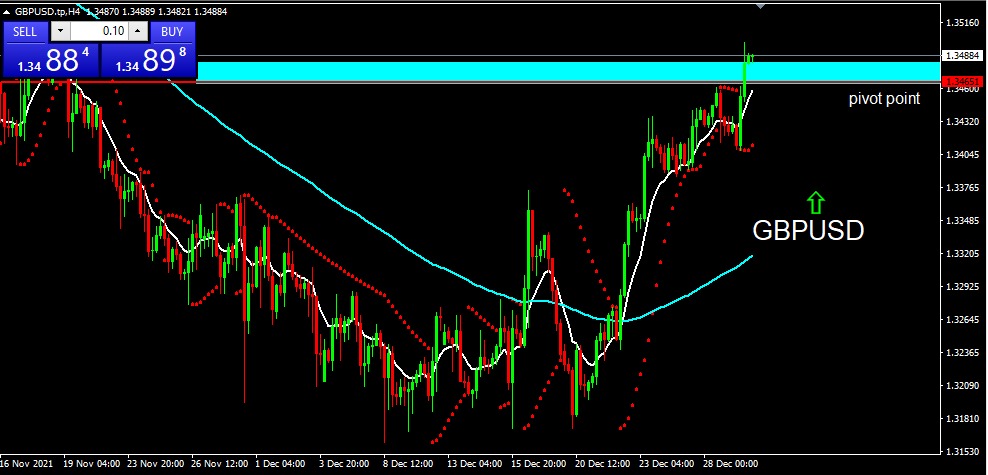Click the current price tag 1.34884

pyautogui.click(x=962, y=55)
